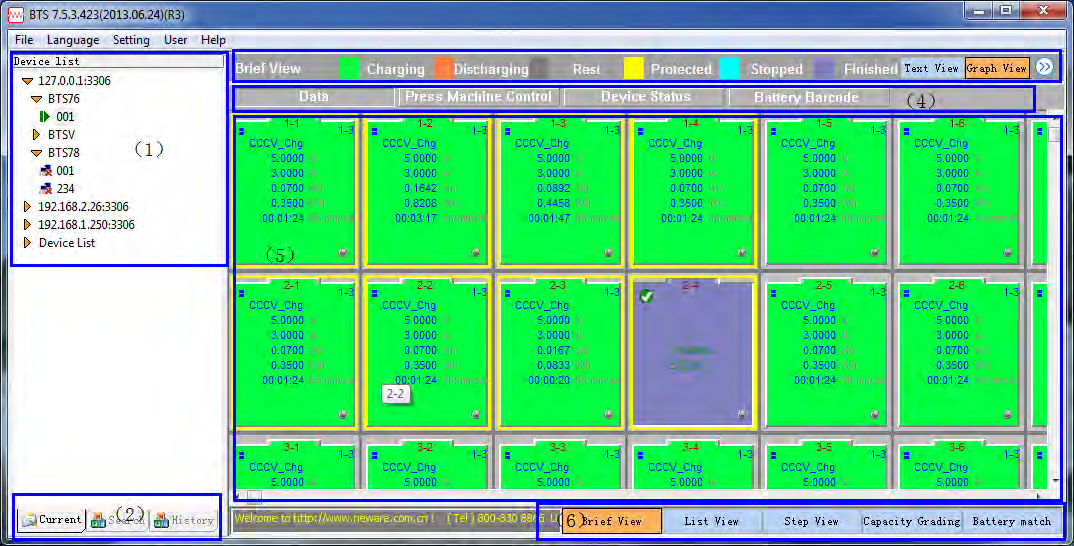
Task: Click the gray status dot in channel 1-1
Action: tap(342, 253)
